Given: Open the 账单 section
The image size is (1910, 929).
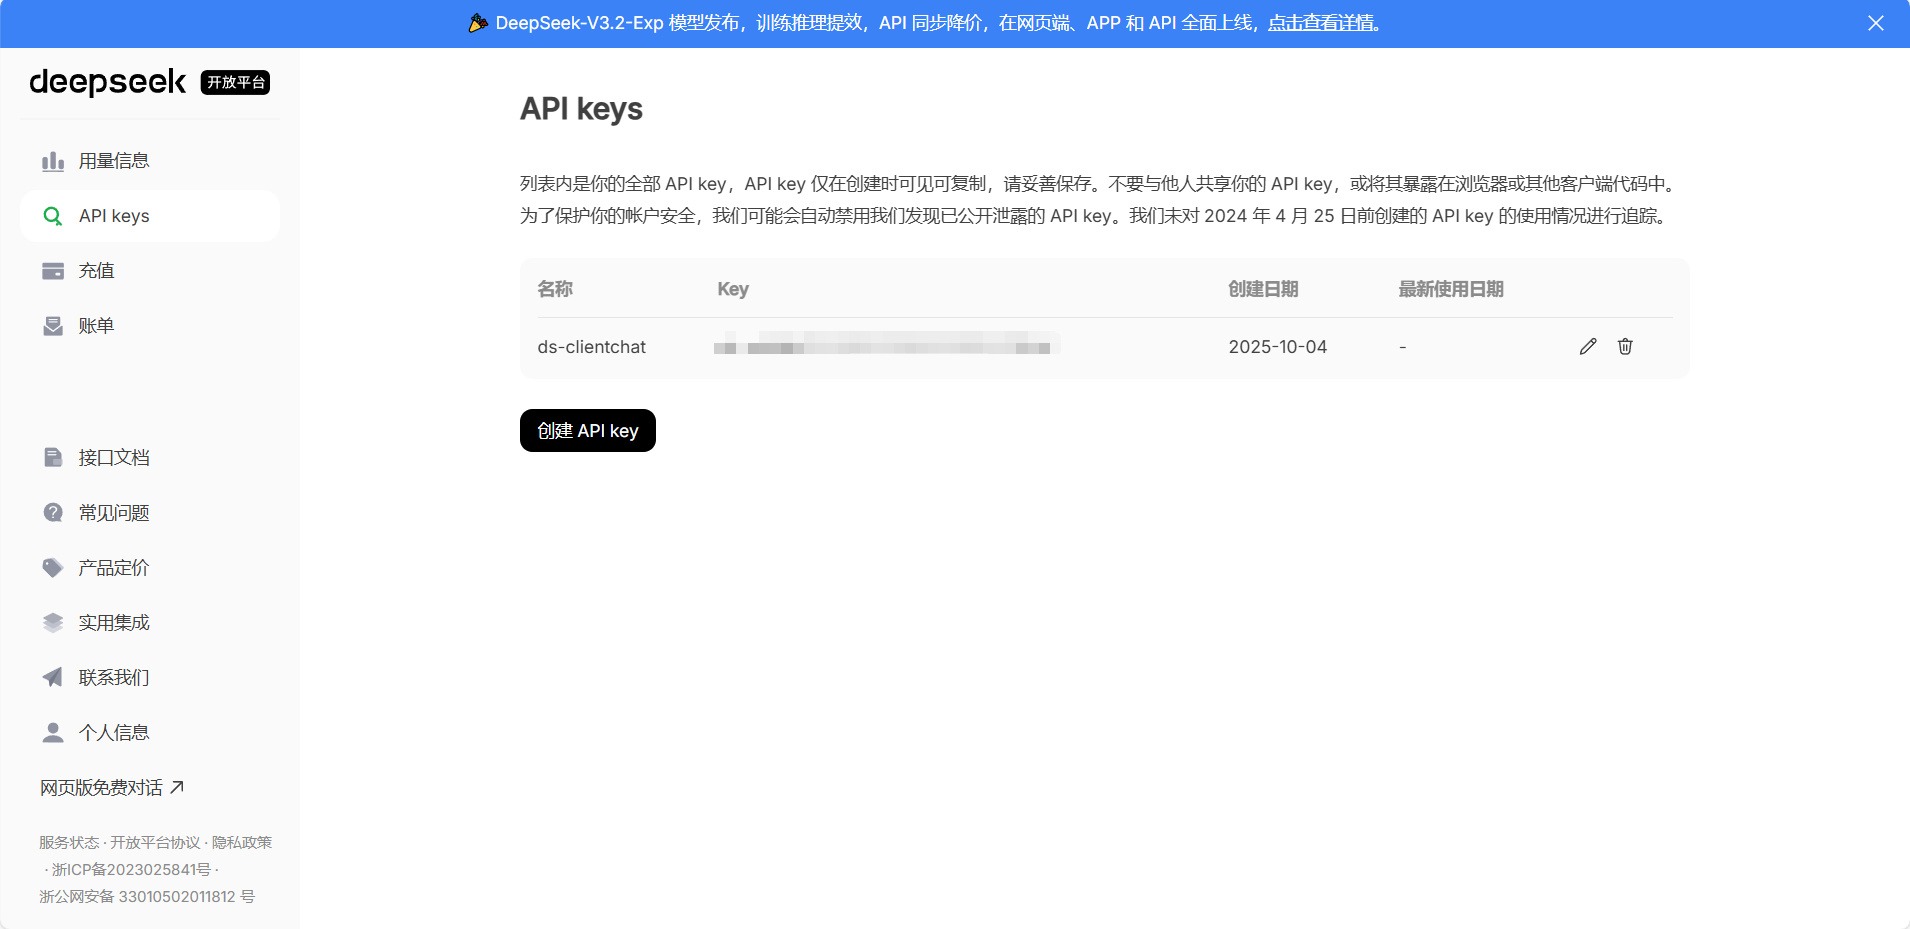Looking at the screenshot, I should click(150, 326).
